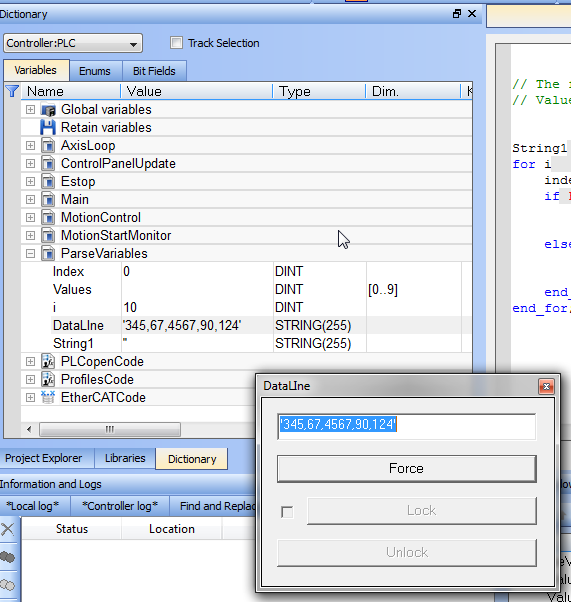Expand the MotionStartMonitor node
The image size is (571, 602).
pyautogui.click(x=30, y=236)
